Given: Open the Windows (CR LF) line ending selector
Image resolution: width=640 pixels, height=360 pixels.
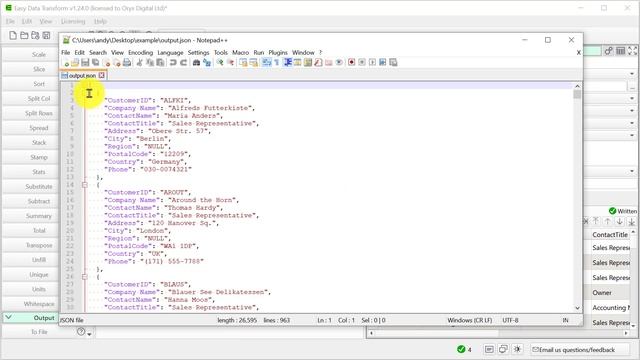Looking at the screenshot, I should click(470, 320).
